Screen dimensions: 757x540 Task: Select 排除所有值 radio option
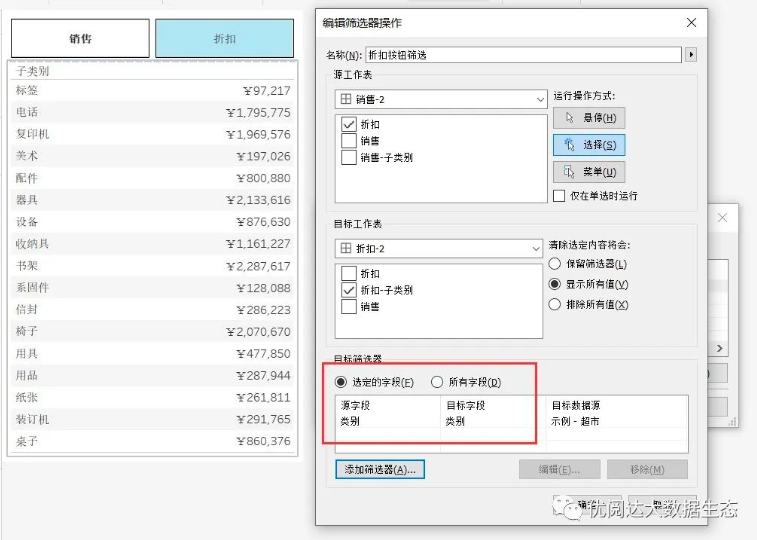556,304
